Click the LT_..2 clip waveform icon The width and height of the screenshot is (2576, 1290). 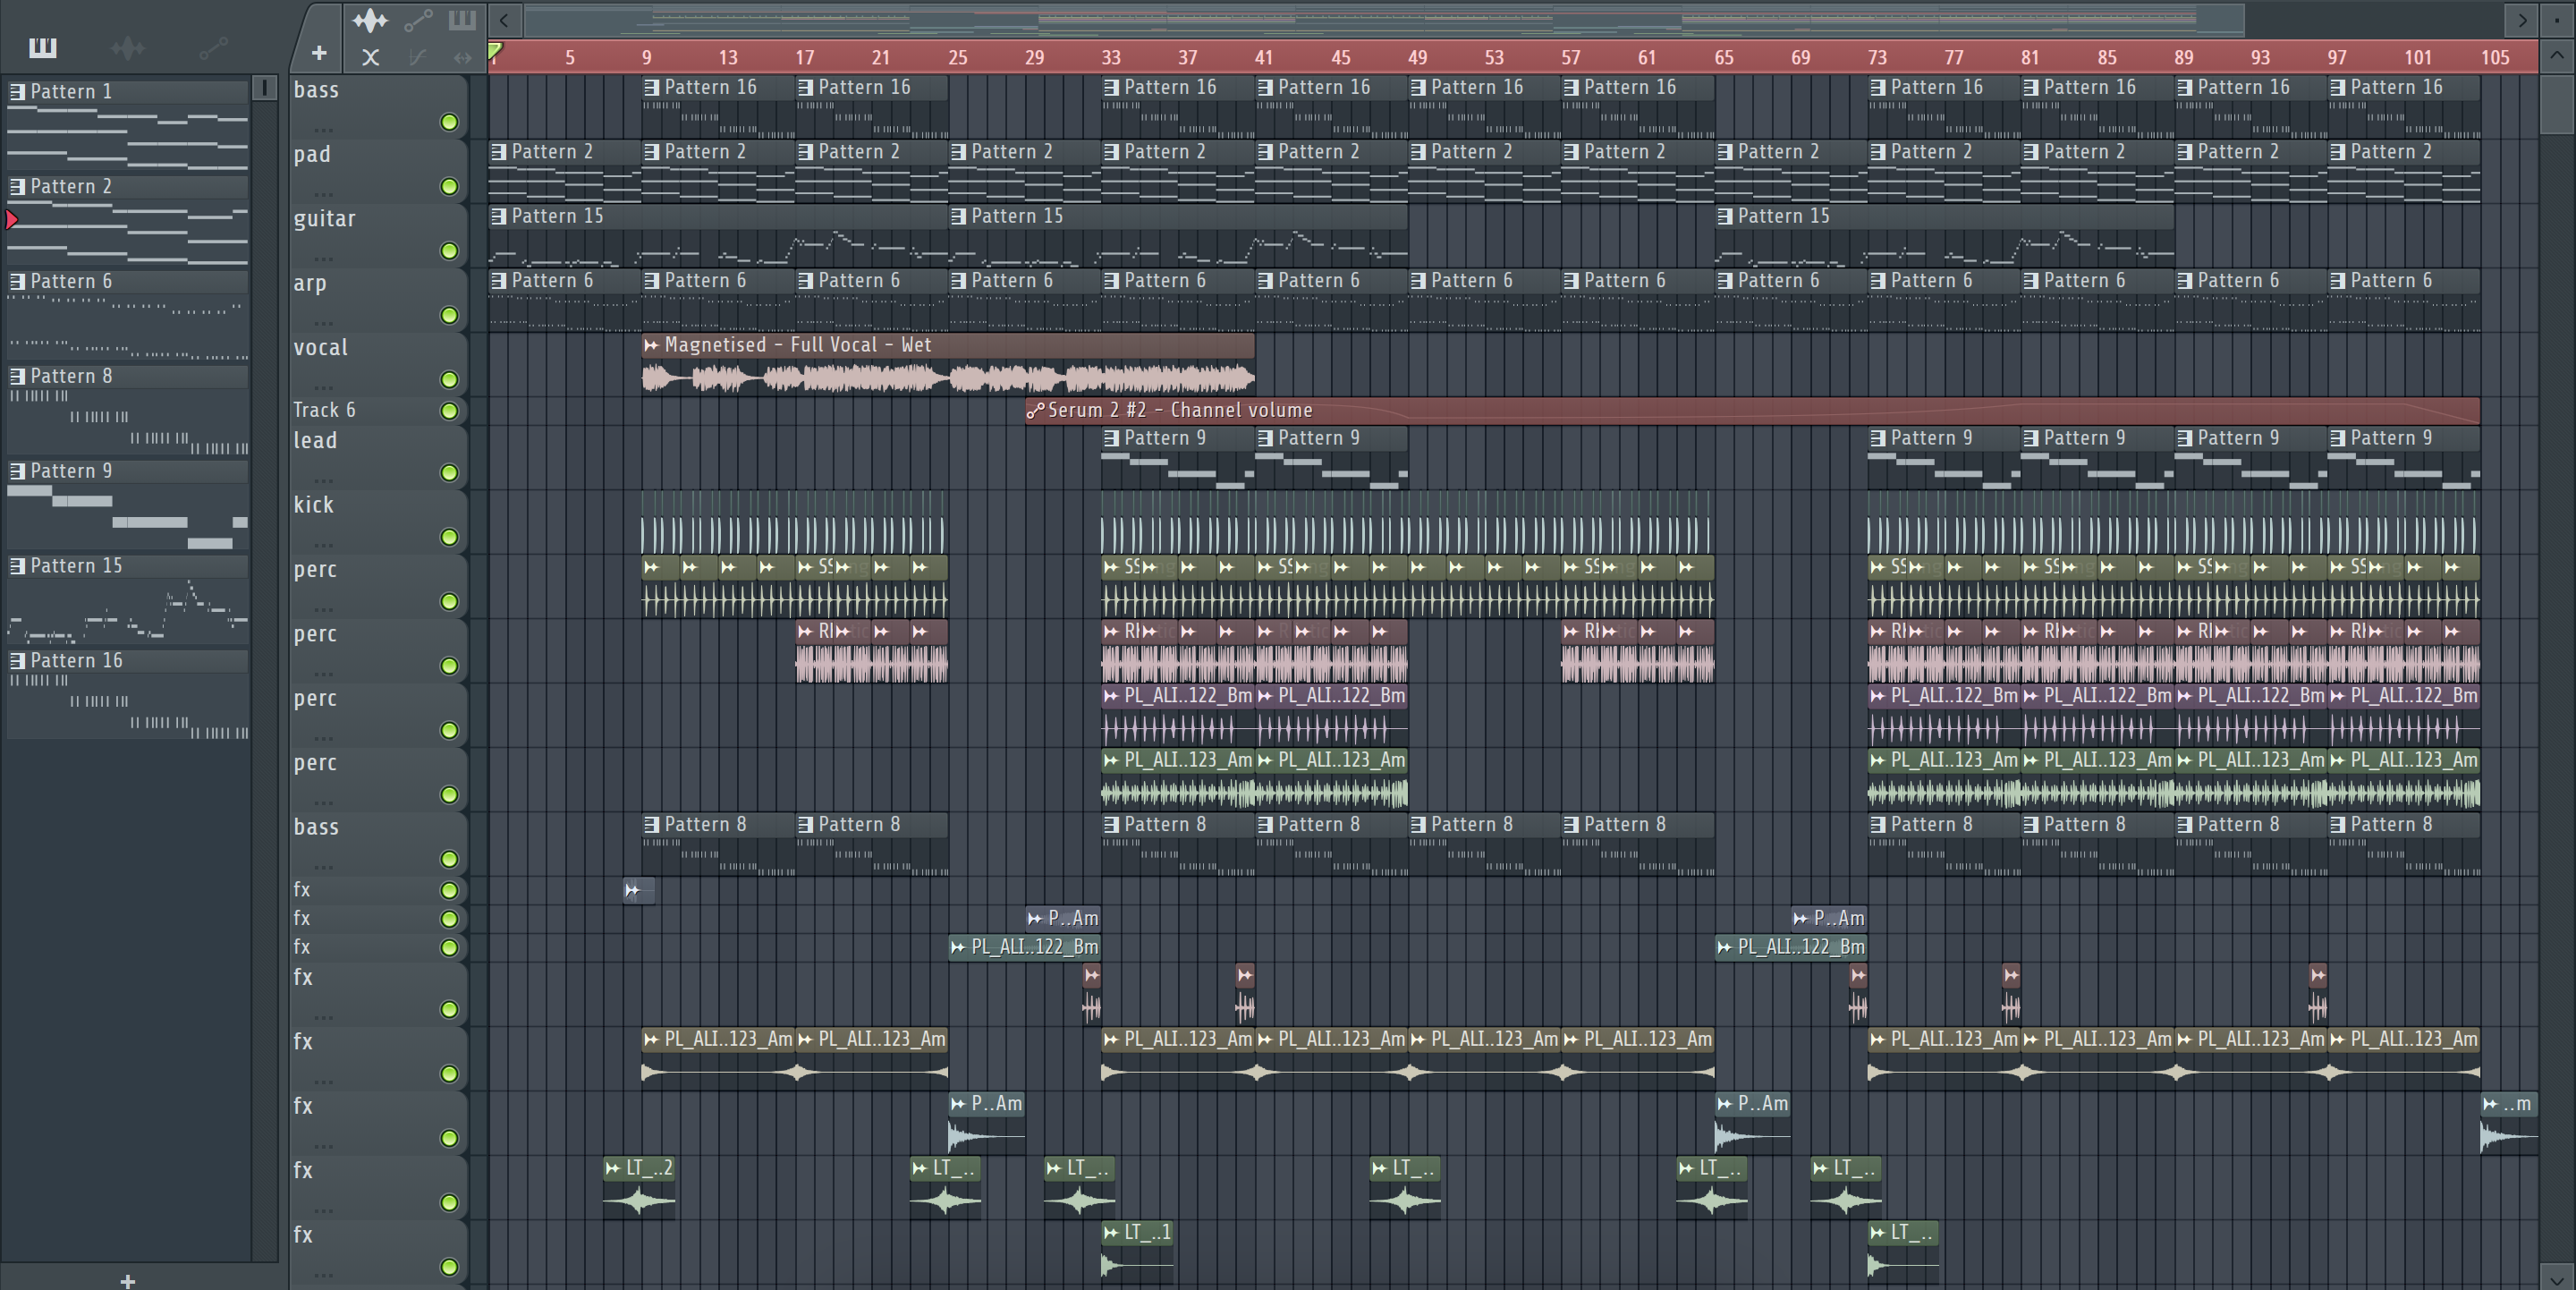(x=613, y=1168)
